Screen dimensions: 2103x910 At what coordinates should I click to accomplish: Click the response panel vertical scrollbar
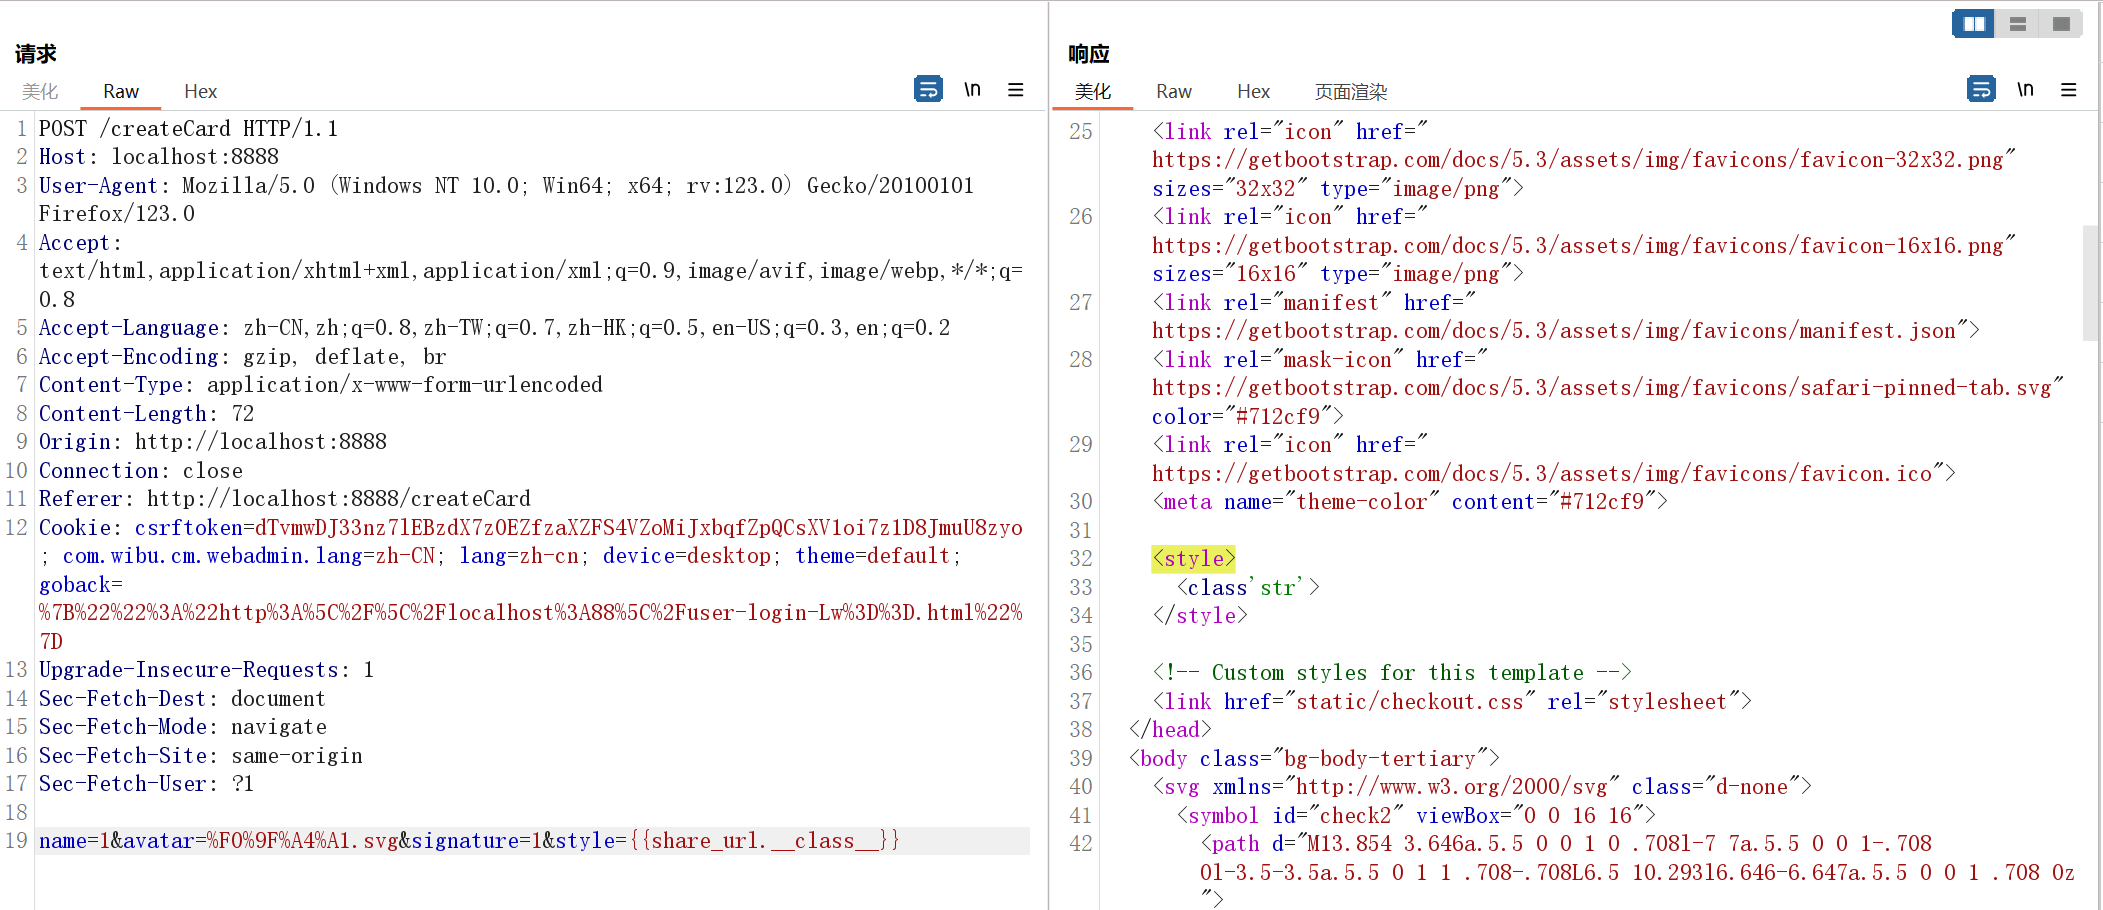coord(2090,283)
